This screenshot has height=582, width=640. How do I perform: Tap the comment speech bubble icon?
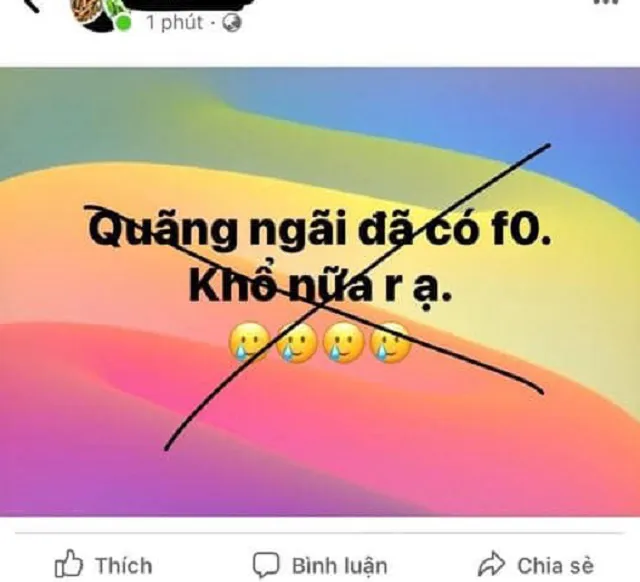coord(266,565)
